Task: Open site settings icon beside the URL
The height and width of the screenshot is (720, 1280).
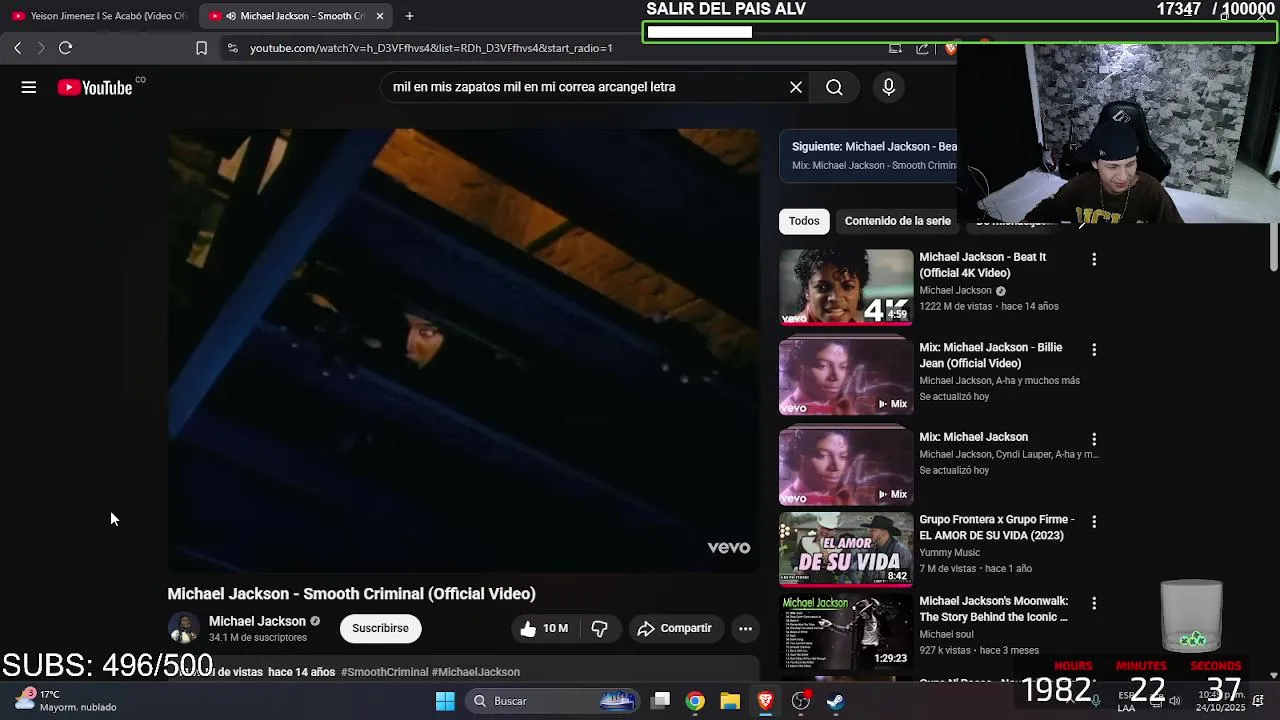Action: click(x=232, y=48)
